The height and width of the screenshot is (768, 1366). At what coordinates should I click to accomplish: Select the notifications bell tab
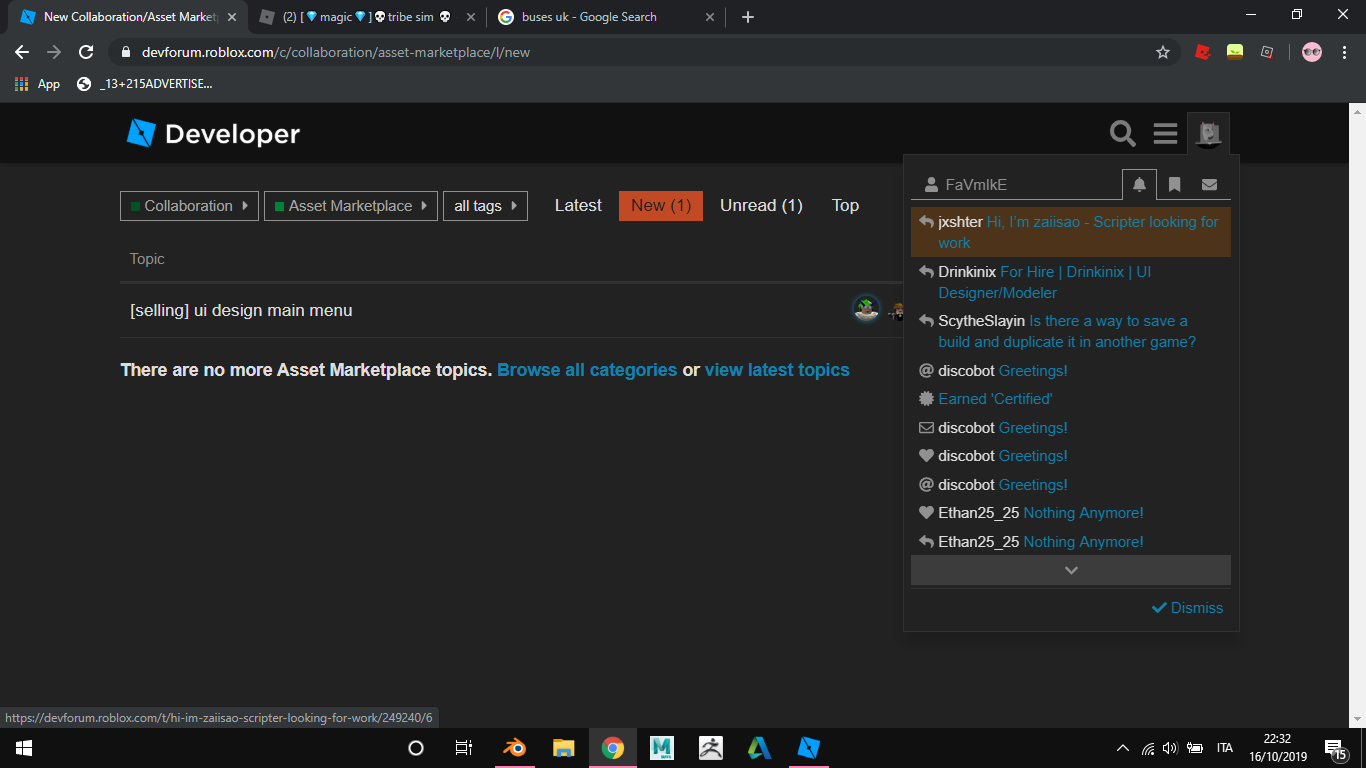coord(1139,184)
